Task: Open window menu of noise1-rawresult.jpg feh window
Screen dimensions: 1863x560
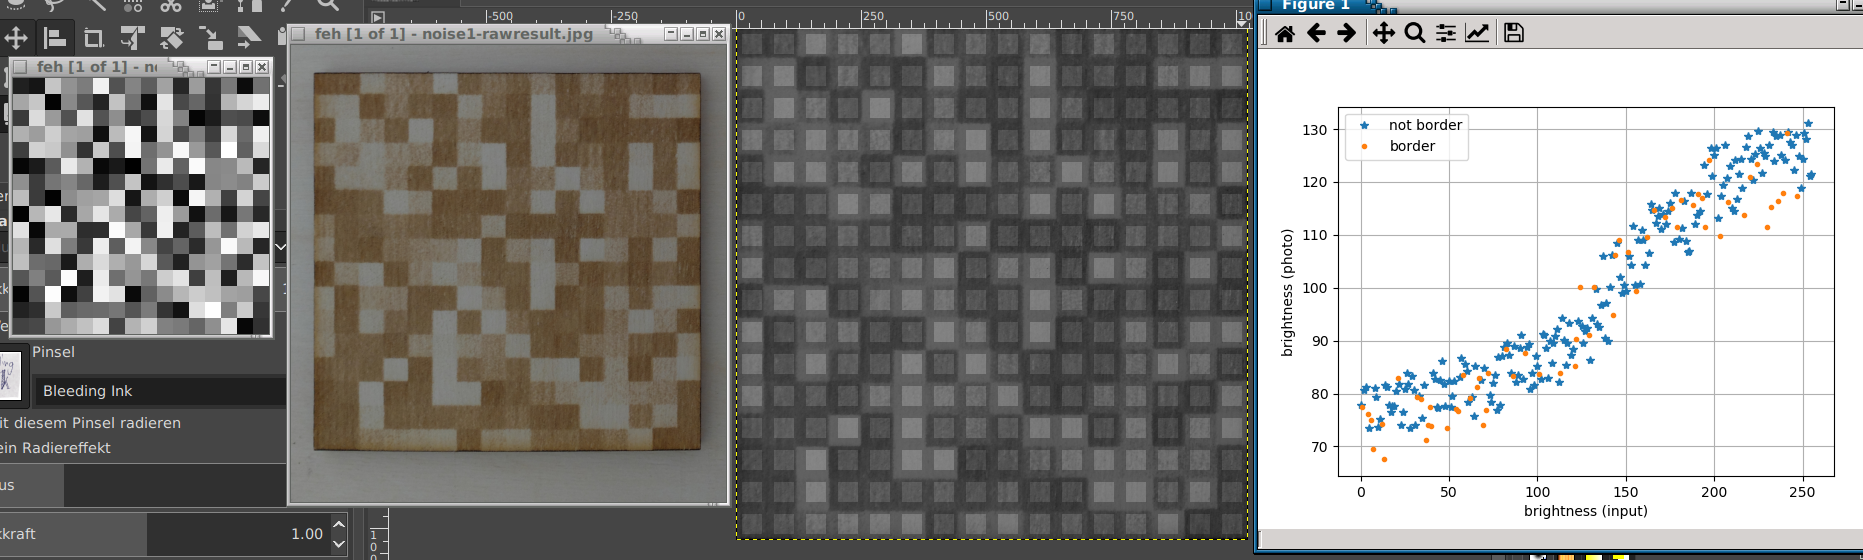Action: pos(298,34)
